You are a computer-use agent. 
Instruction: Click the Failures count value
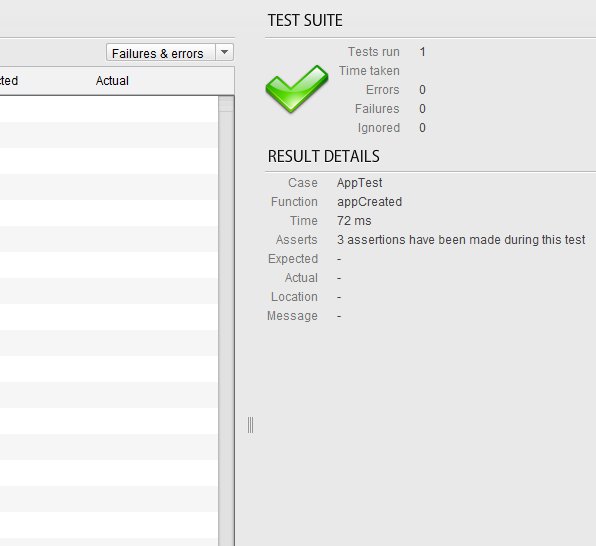[x=422, y=109]
